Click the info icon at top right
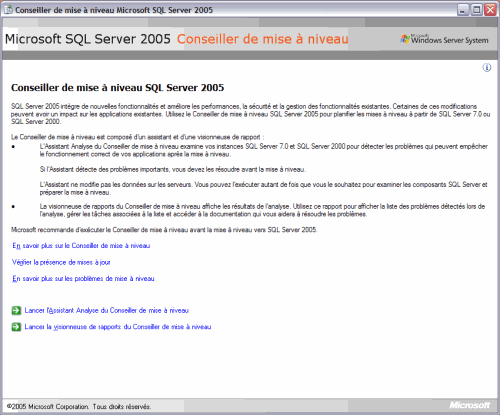Screen dimensions: 500x415 487,68
